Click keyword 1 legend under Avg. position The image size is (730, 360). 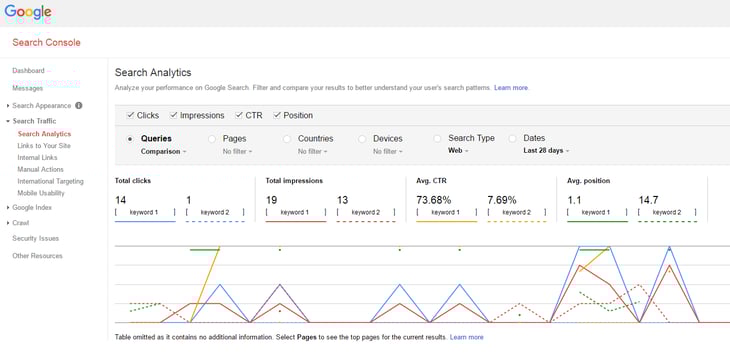click(597, 212)
